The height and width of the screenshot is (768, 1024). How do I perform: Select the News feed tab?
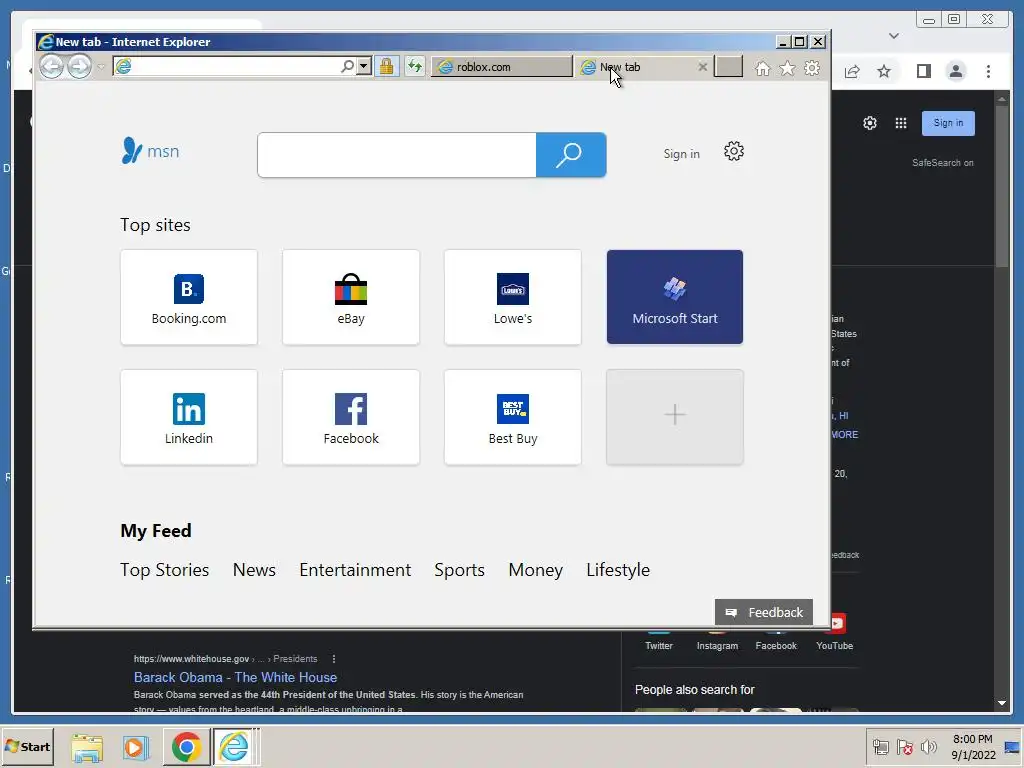tap(254, 570)
